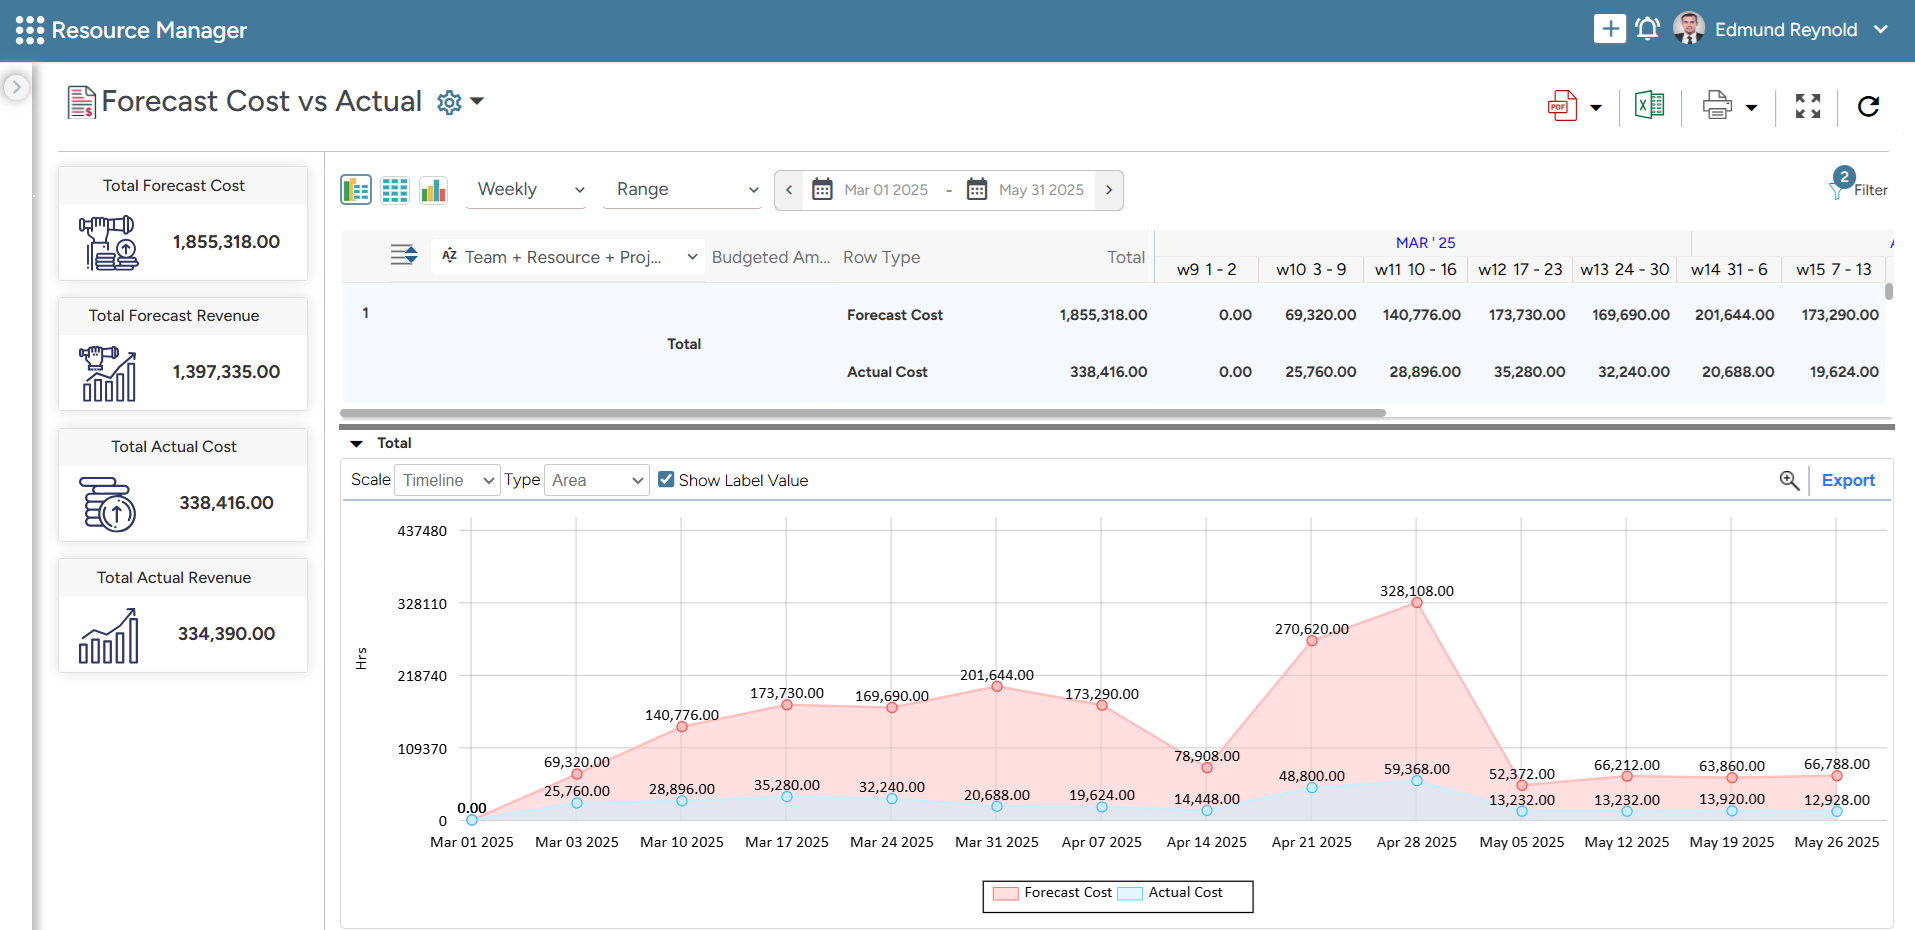Open PDF export options arrow
Image resolution: width=1915 pixels, height=930 pixels.
click(1596, 108)
